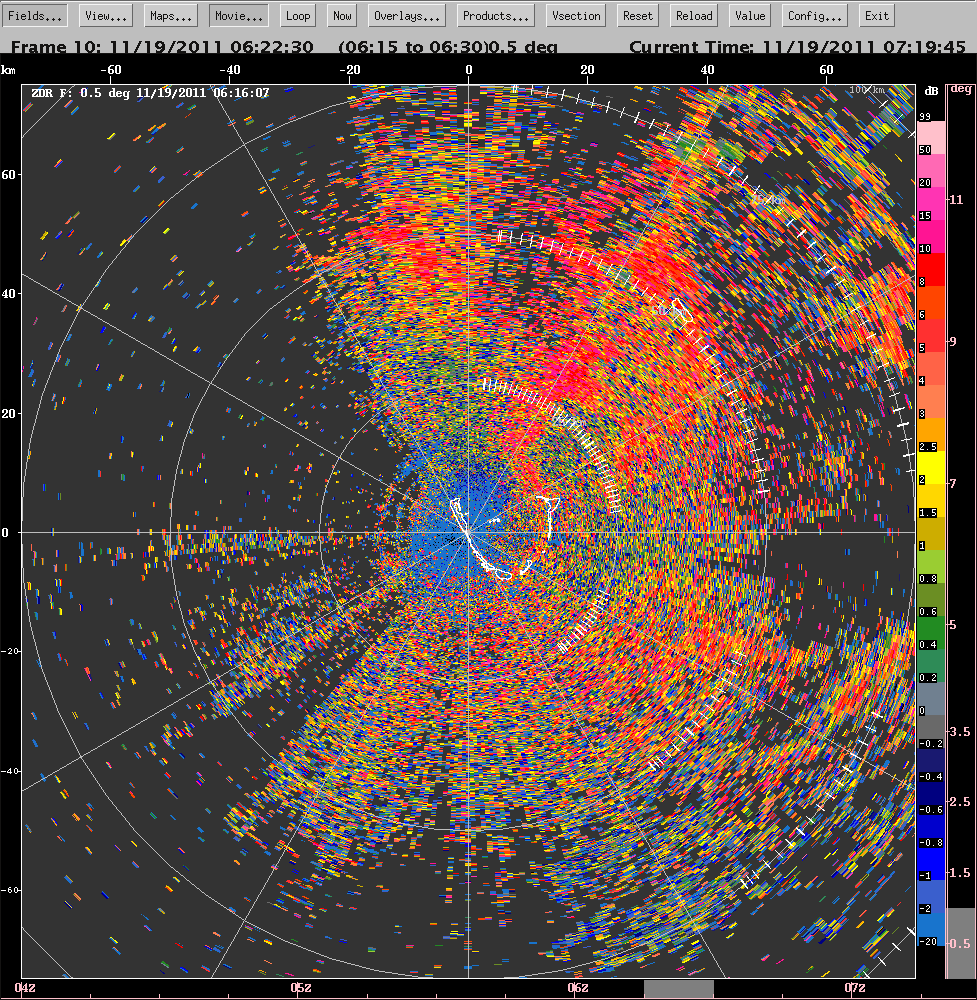Open the Config... settings
This screenshot has width=977, height=1000.
[x=815, y=16]
